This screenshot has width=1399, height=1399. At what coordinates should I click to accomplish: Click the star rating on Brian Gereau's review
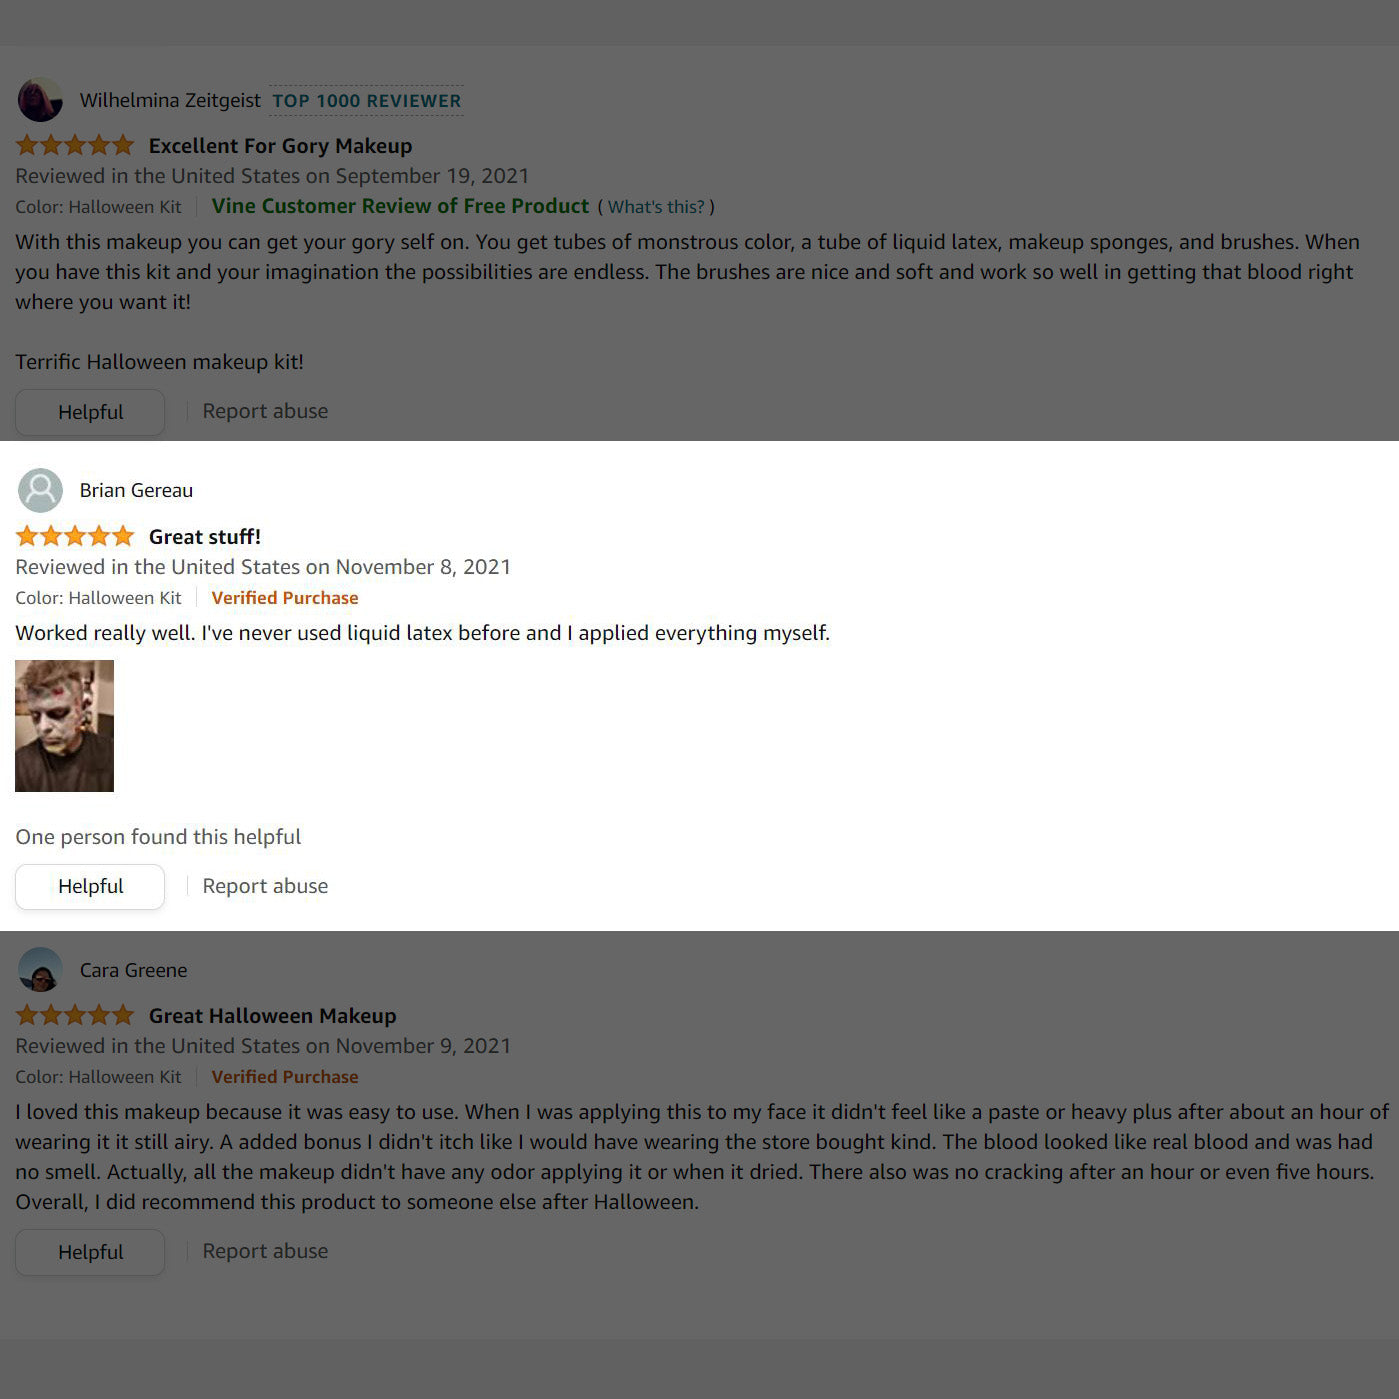(x=75, y=536)
